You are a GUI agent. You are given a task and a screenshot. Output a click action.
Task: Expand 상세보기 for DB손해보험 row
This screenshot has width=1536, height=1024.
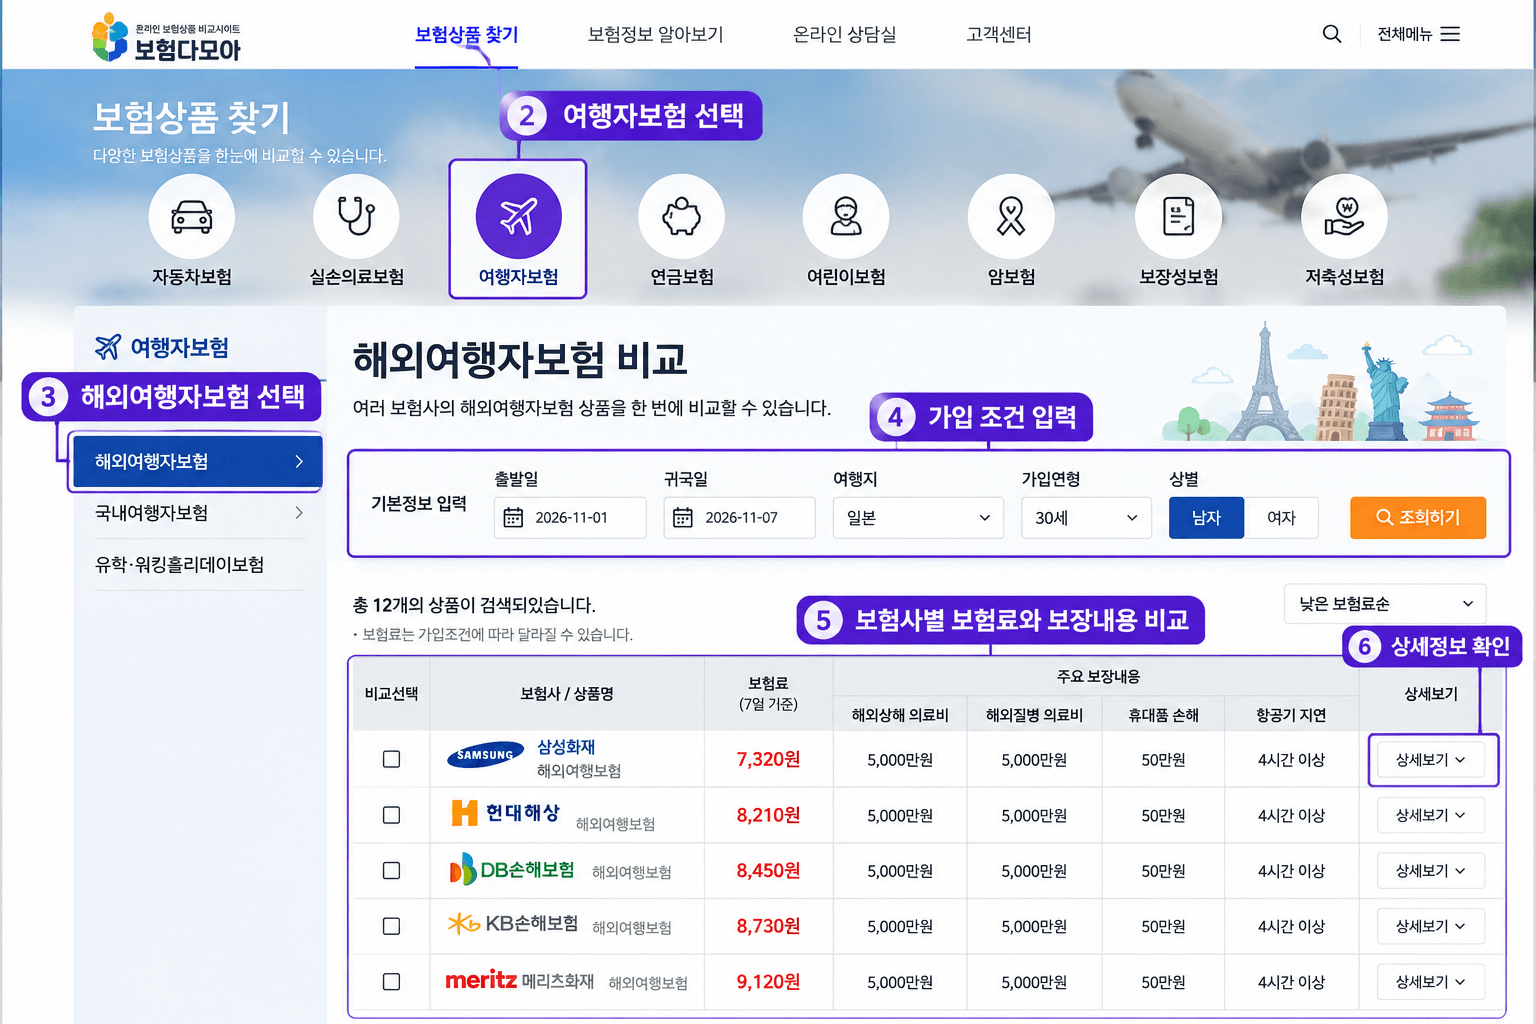coord(1431,871)
